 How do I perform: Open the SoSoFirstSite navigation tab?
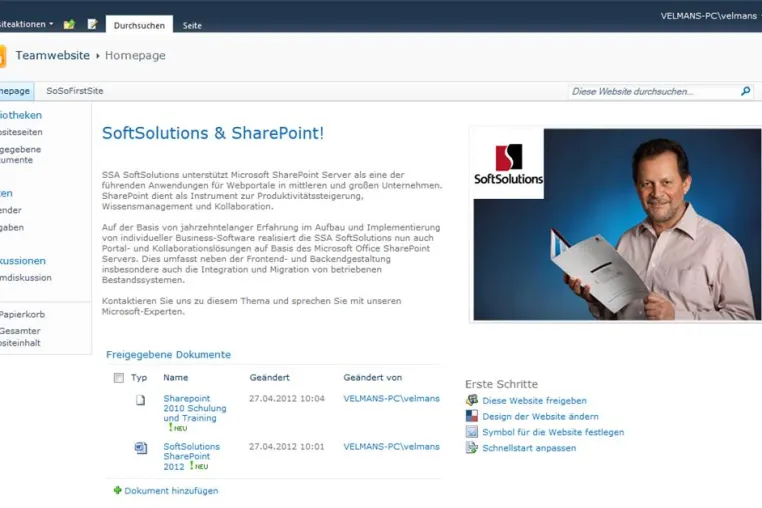[x=75, y=91]
